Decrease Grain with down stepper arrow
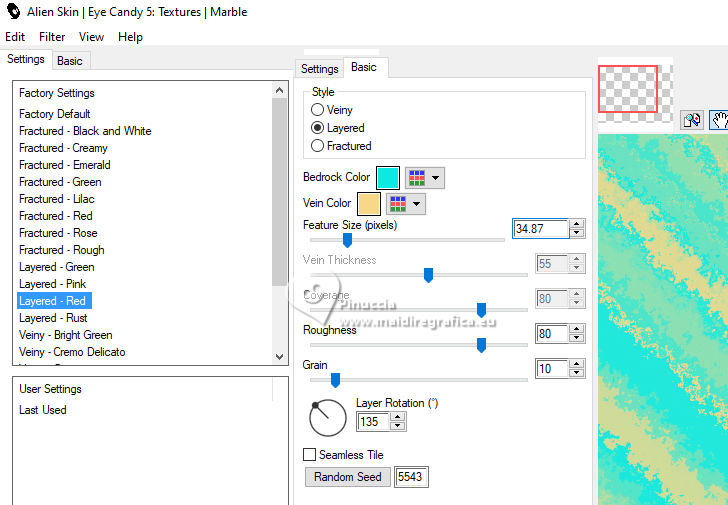 tap(577, 373)
